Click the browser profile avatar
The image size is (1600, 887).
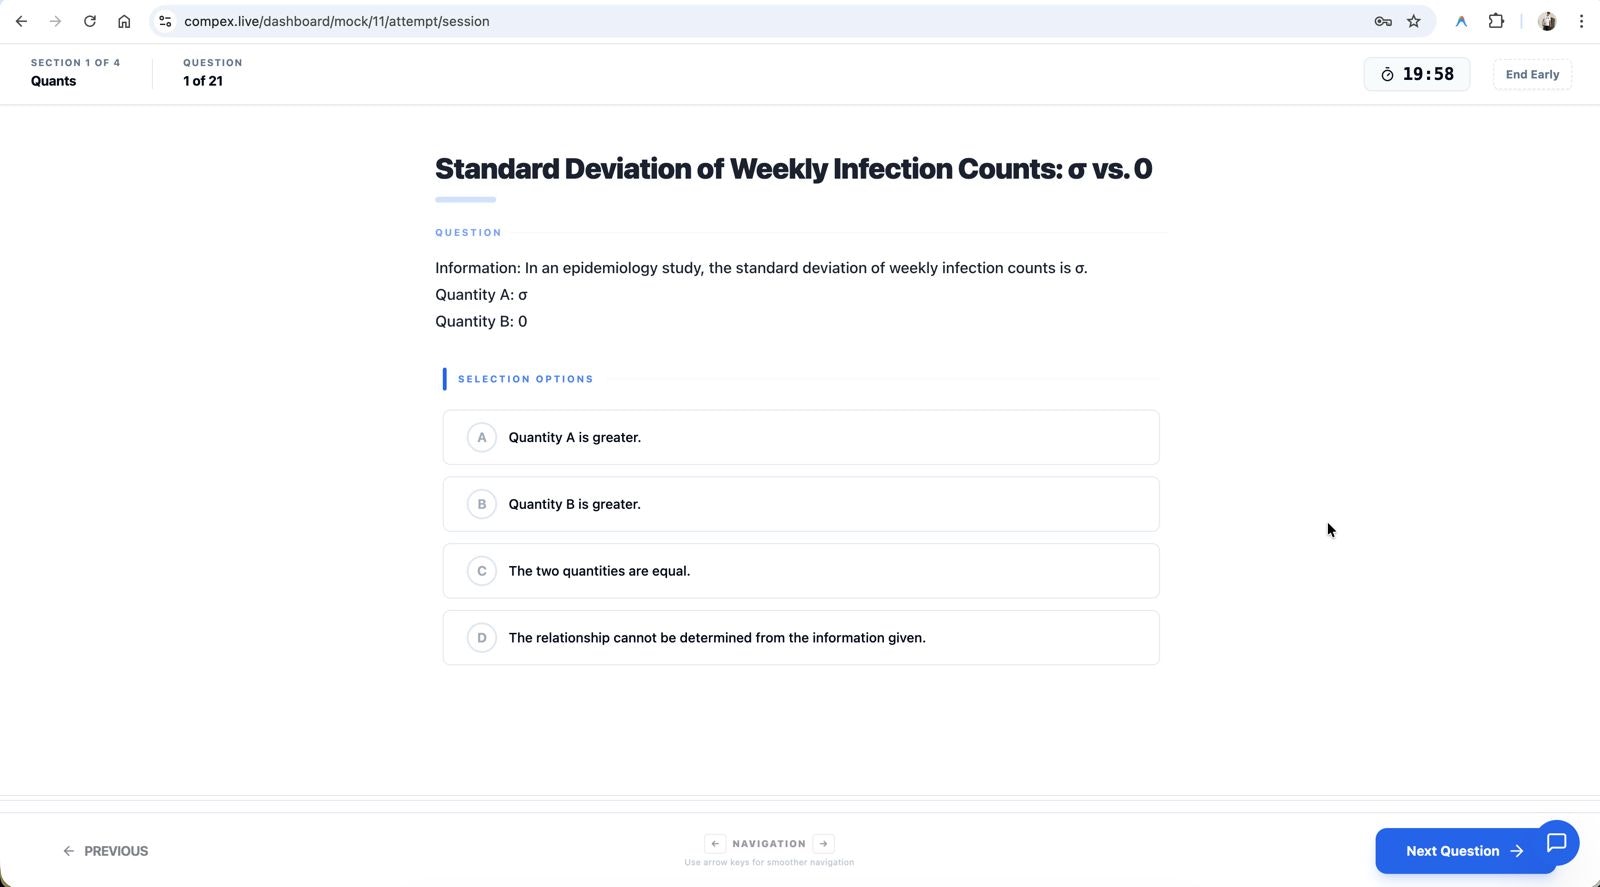1547,21
